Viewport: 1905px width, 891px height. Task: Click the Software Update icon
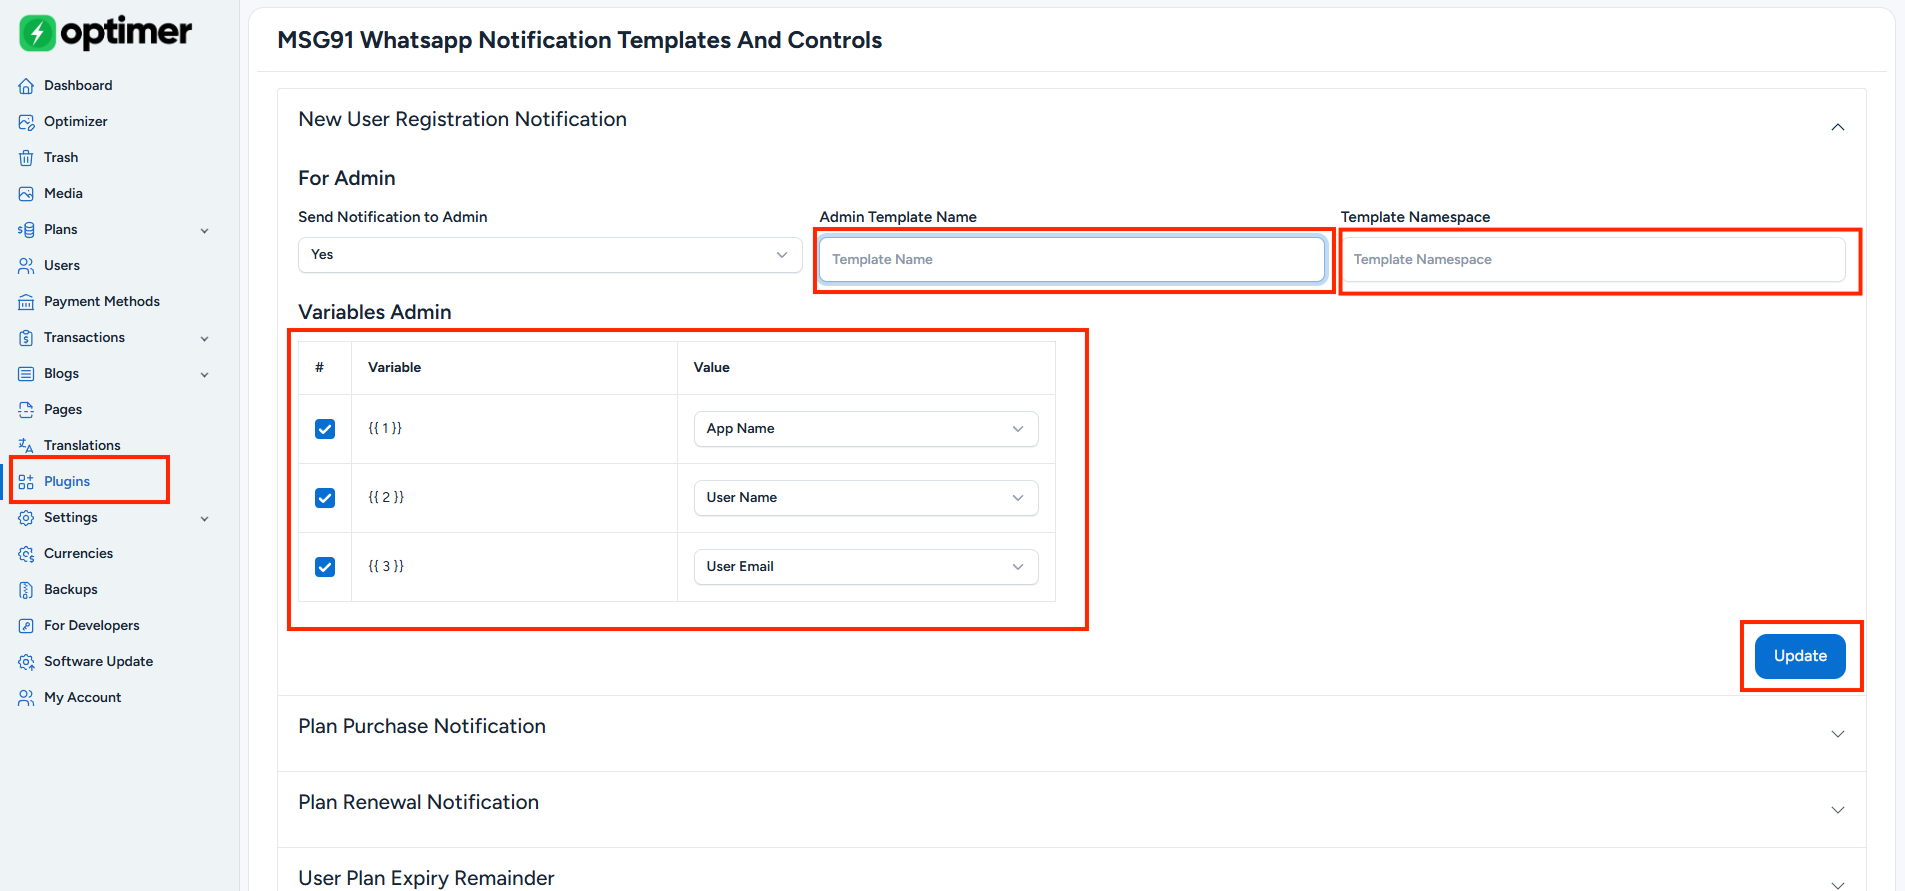click(26, 662)
